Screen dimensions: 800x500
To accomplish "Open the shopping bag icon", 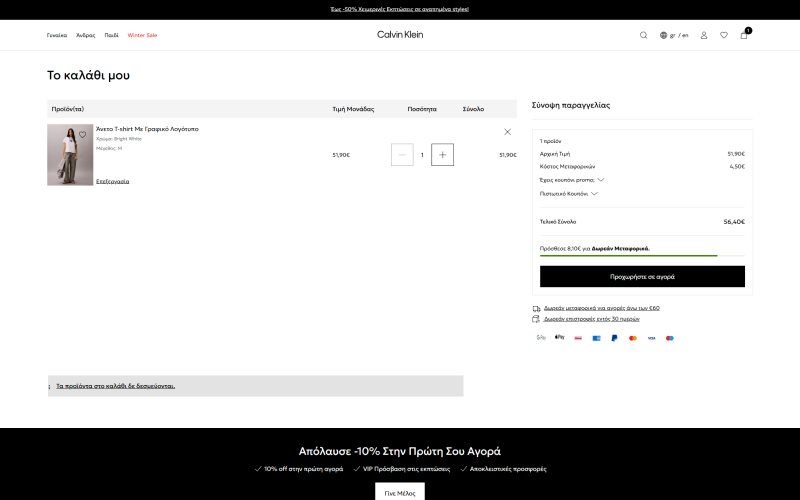I will point(744,35).
